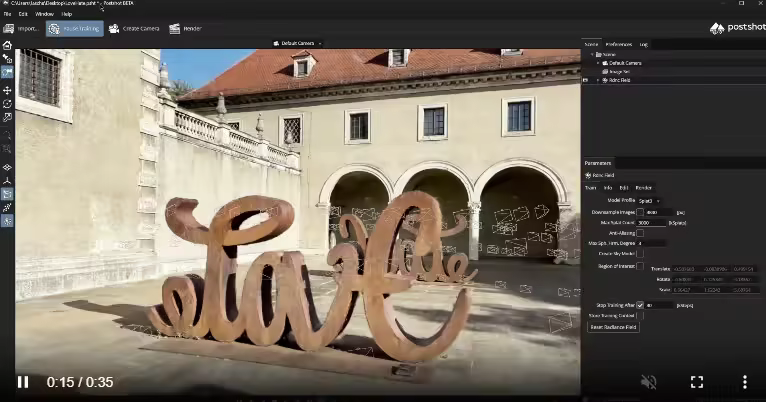766x402 pixels.
Task: Uncheck the Stop Training After checkbox
Action: pos(640,305)
